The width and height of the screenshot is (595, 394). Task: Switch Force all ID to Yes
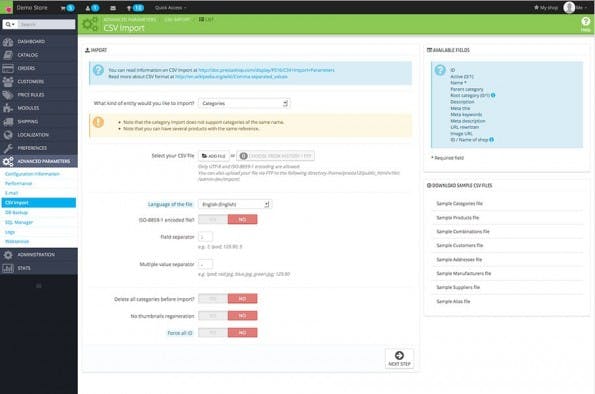coord(213,333)
